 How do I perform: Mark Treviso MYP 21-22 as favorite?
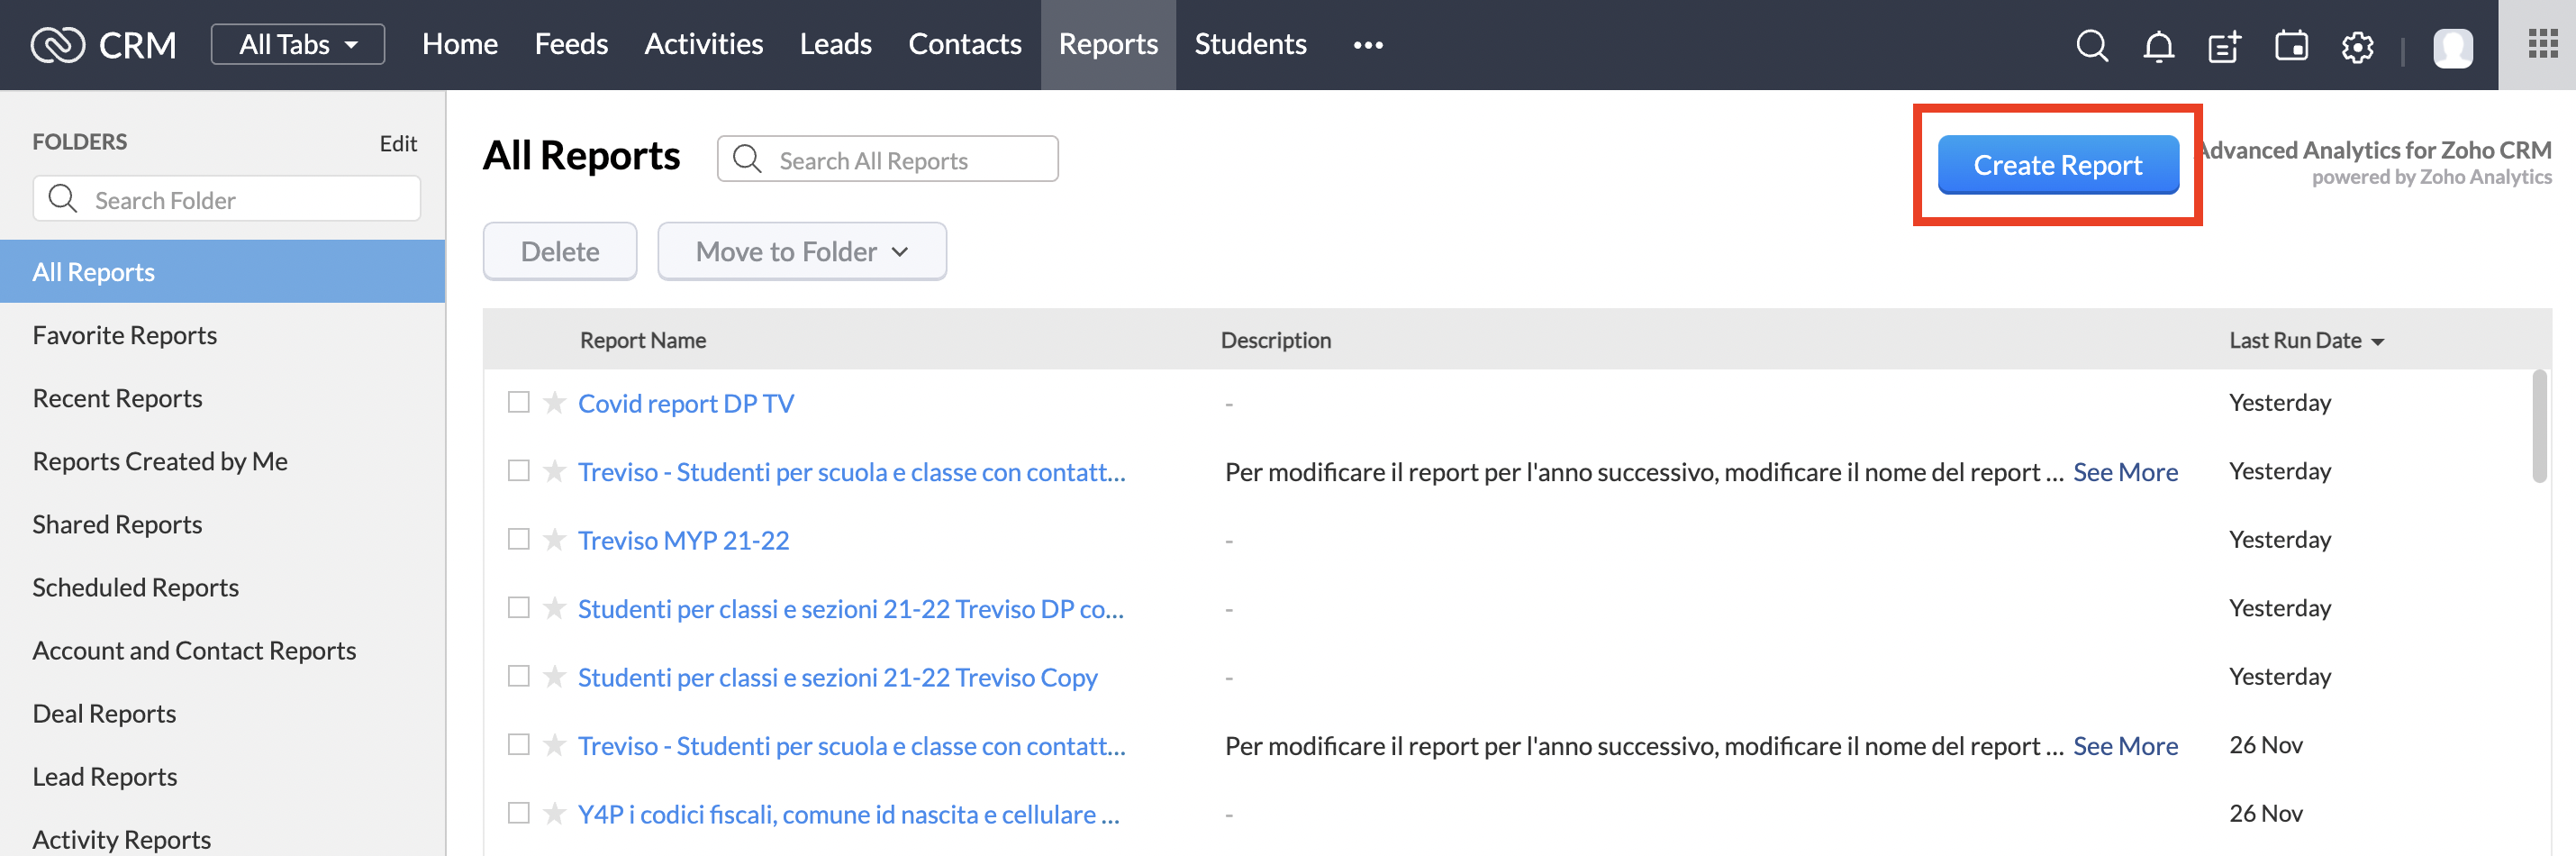[554, 539]
